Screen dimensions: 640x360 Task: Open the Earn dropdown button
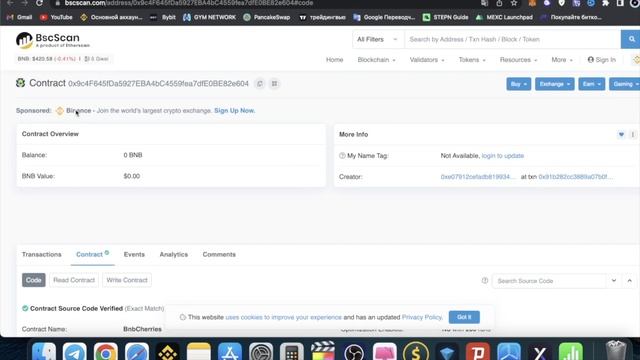pyautogui.click(x=591, y=84)
